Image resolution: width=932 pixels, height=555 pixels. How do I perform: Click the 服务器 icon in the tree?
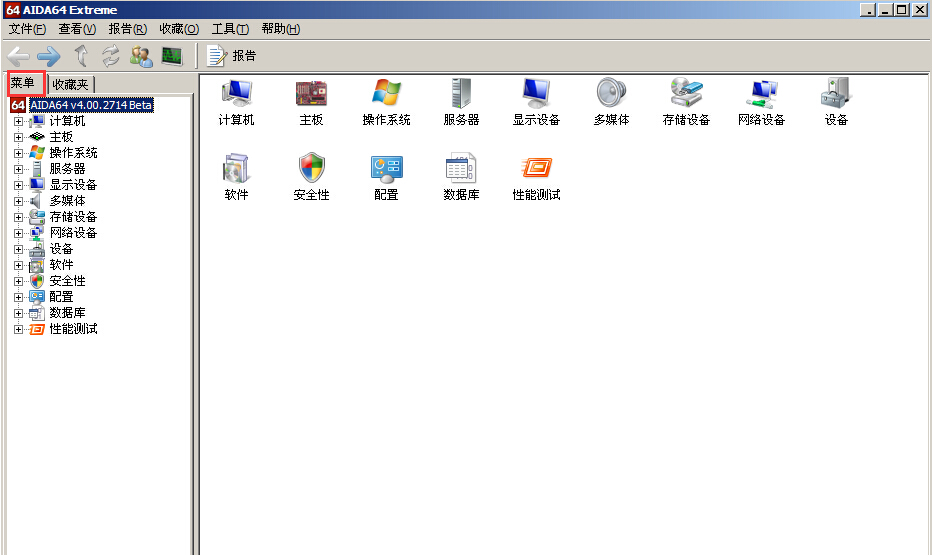tap(37, 169)
